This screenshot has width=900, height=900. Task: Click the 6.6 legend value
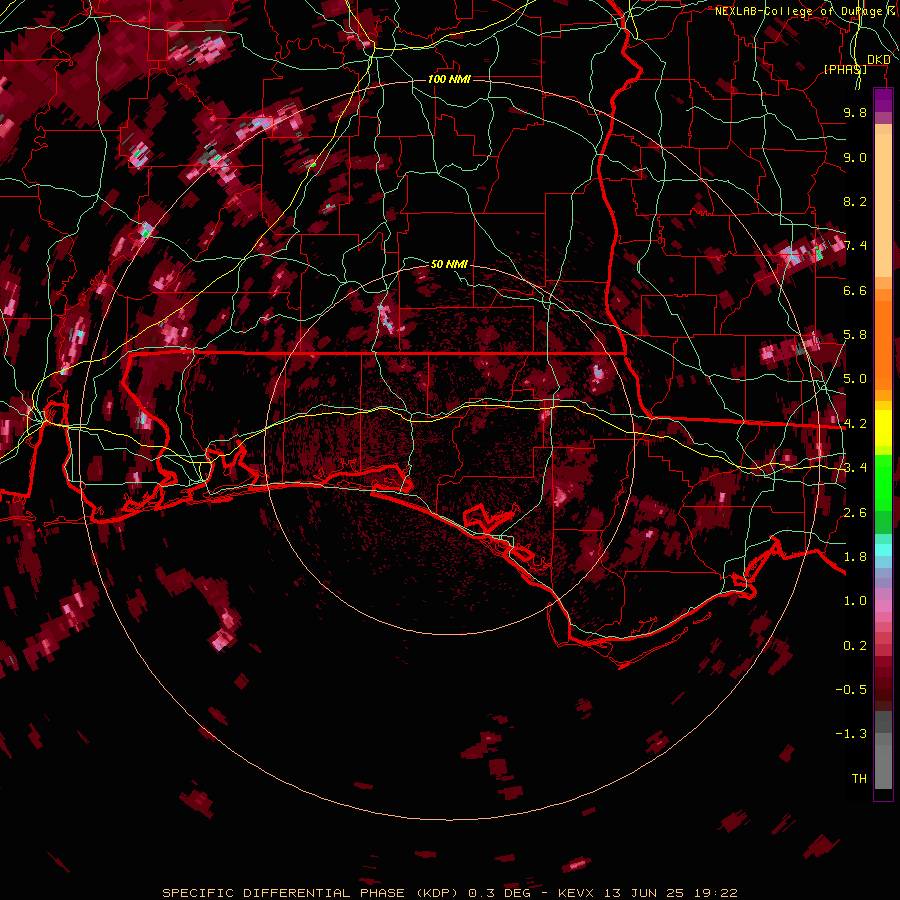[x=855, y=291]
